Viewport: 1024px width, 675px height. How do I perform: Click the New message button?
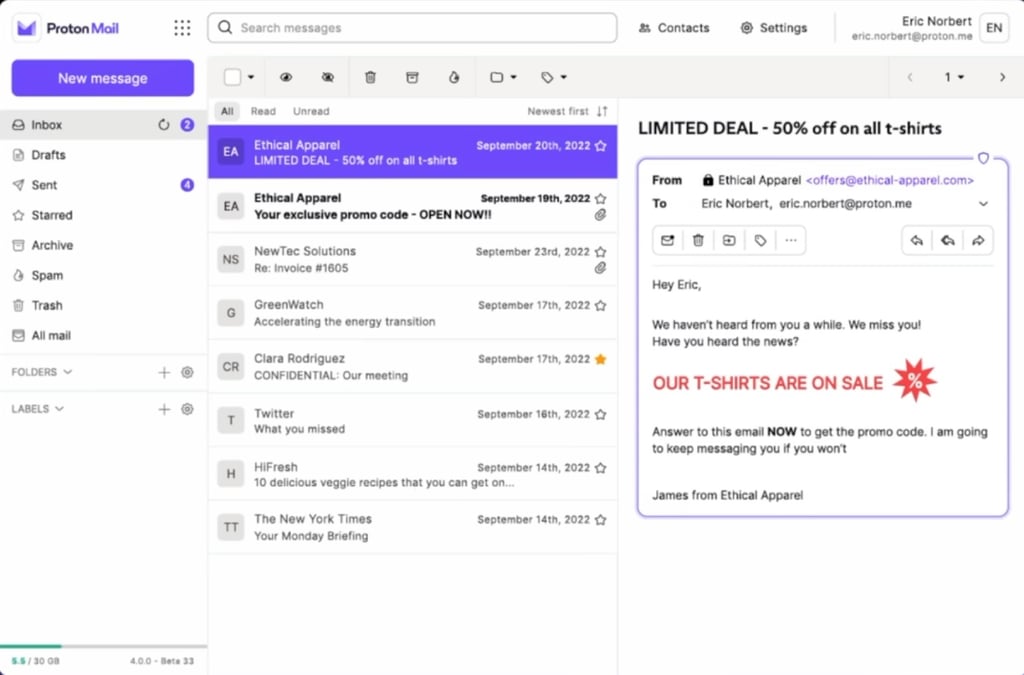coord(103,78)
